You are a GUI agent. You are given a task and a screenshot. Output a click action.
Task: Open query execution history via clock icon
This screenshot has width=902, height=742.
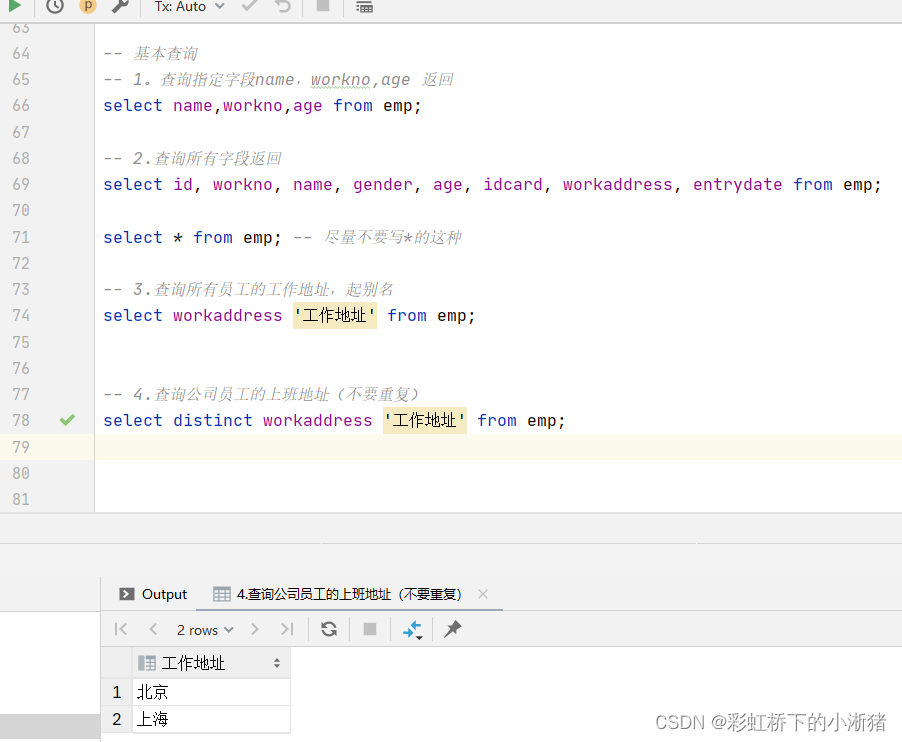click(54, 8)
